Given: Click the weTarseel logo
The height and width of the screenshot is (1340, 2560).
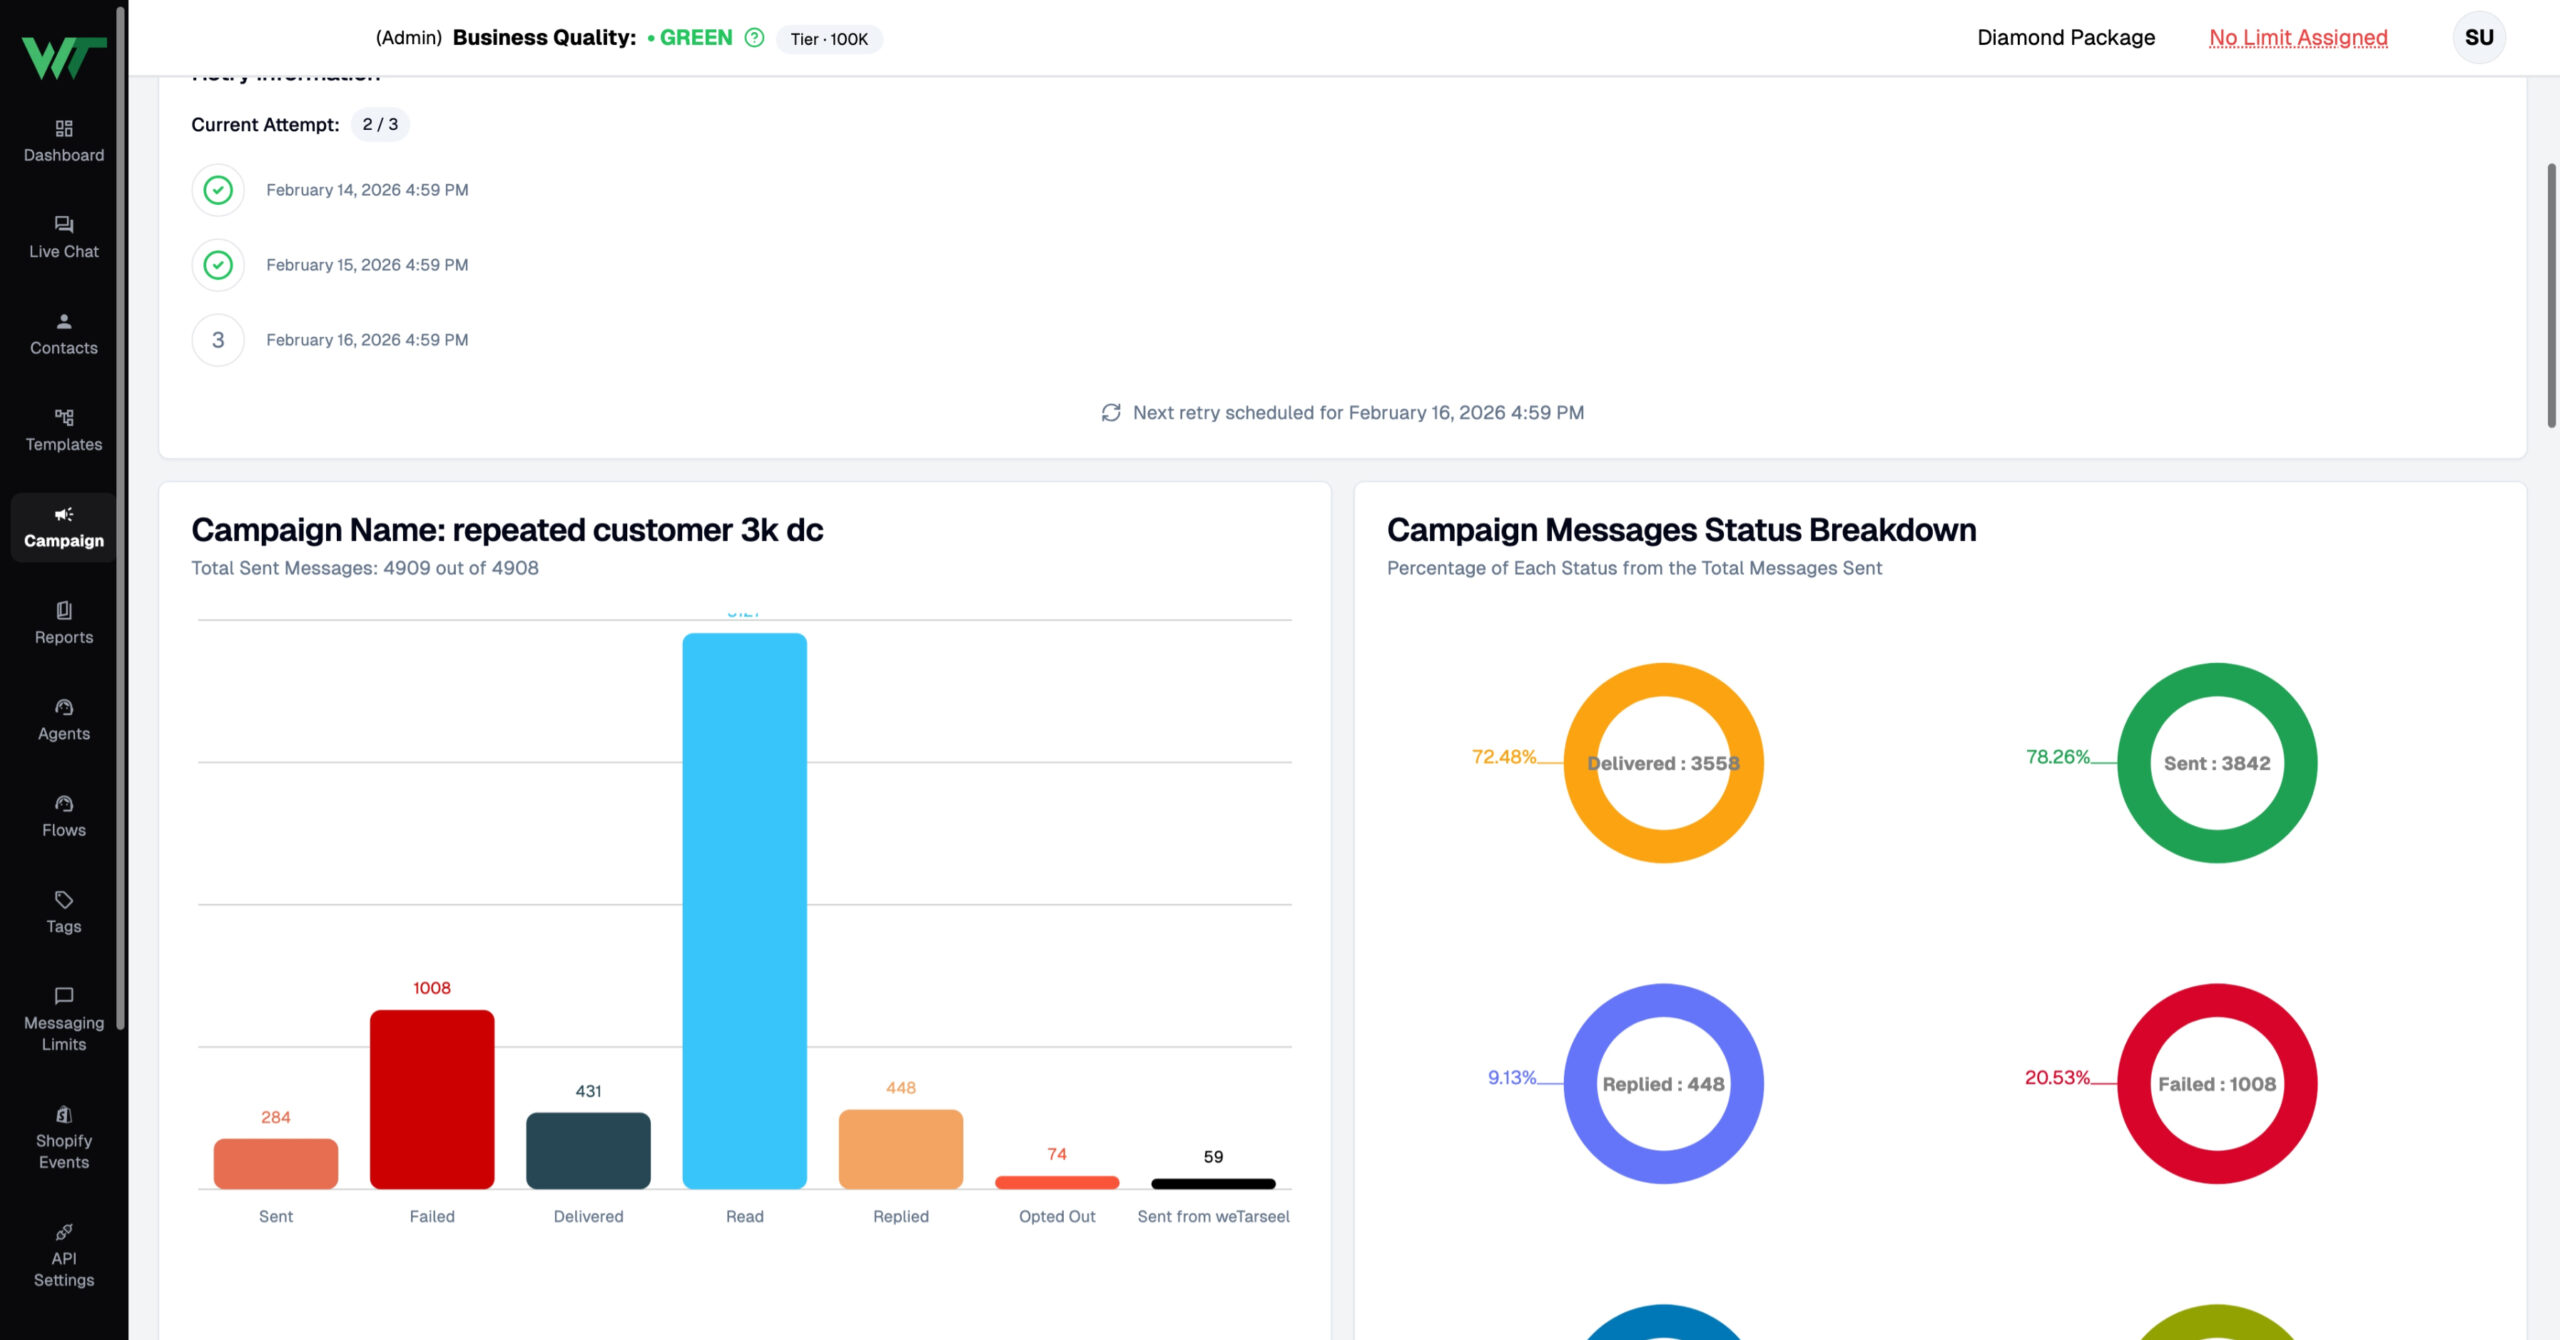Looking at the screenshot, I should coord(64,57).
